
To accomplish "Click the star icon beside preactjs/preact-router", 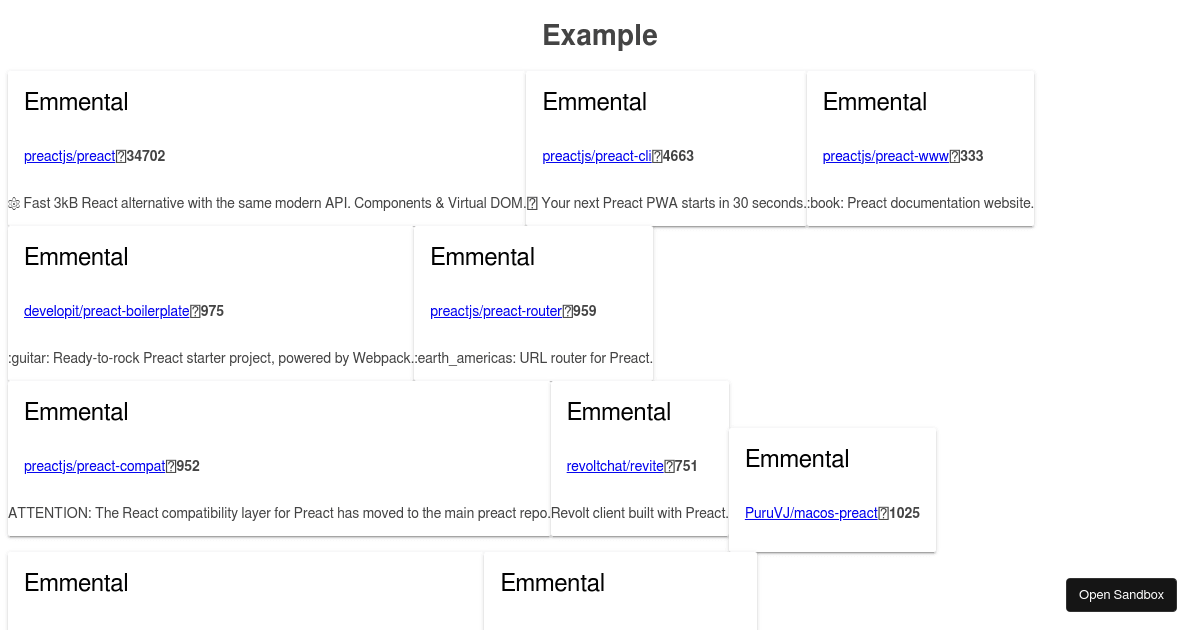I will point(566,311).
